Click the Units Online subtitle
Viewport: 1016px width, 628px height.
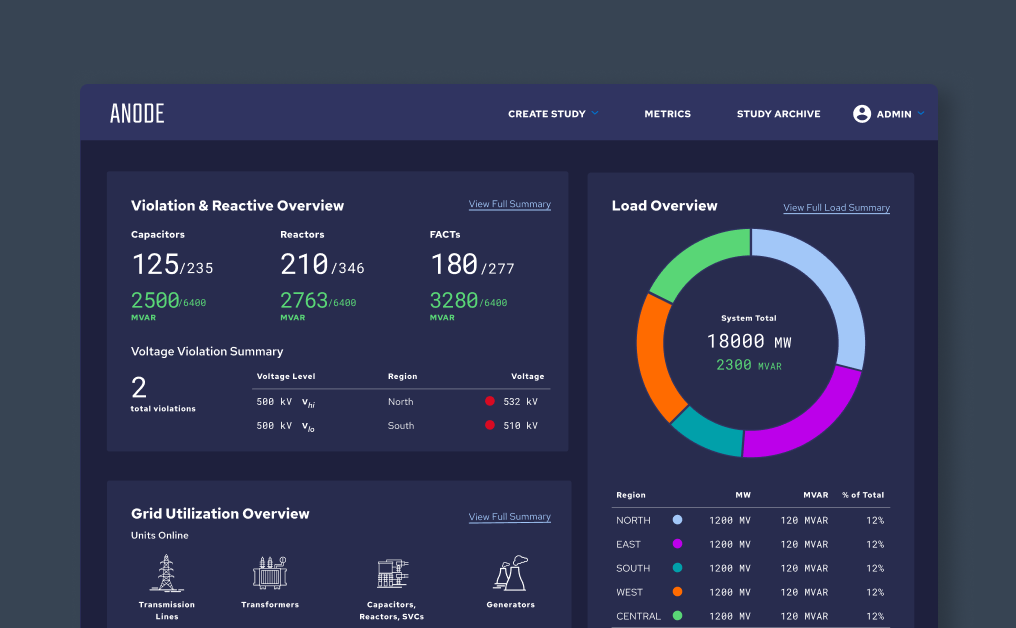tap(159, 535)
